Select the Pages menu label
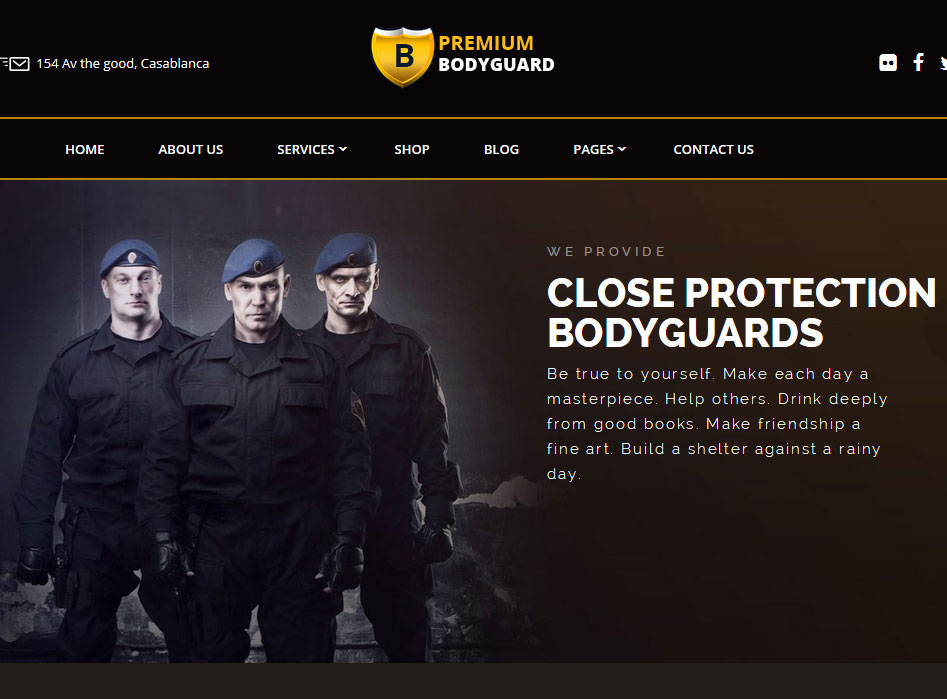Screen dimensions: 947x699 pyautogui.click(x=593, y=149)
